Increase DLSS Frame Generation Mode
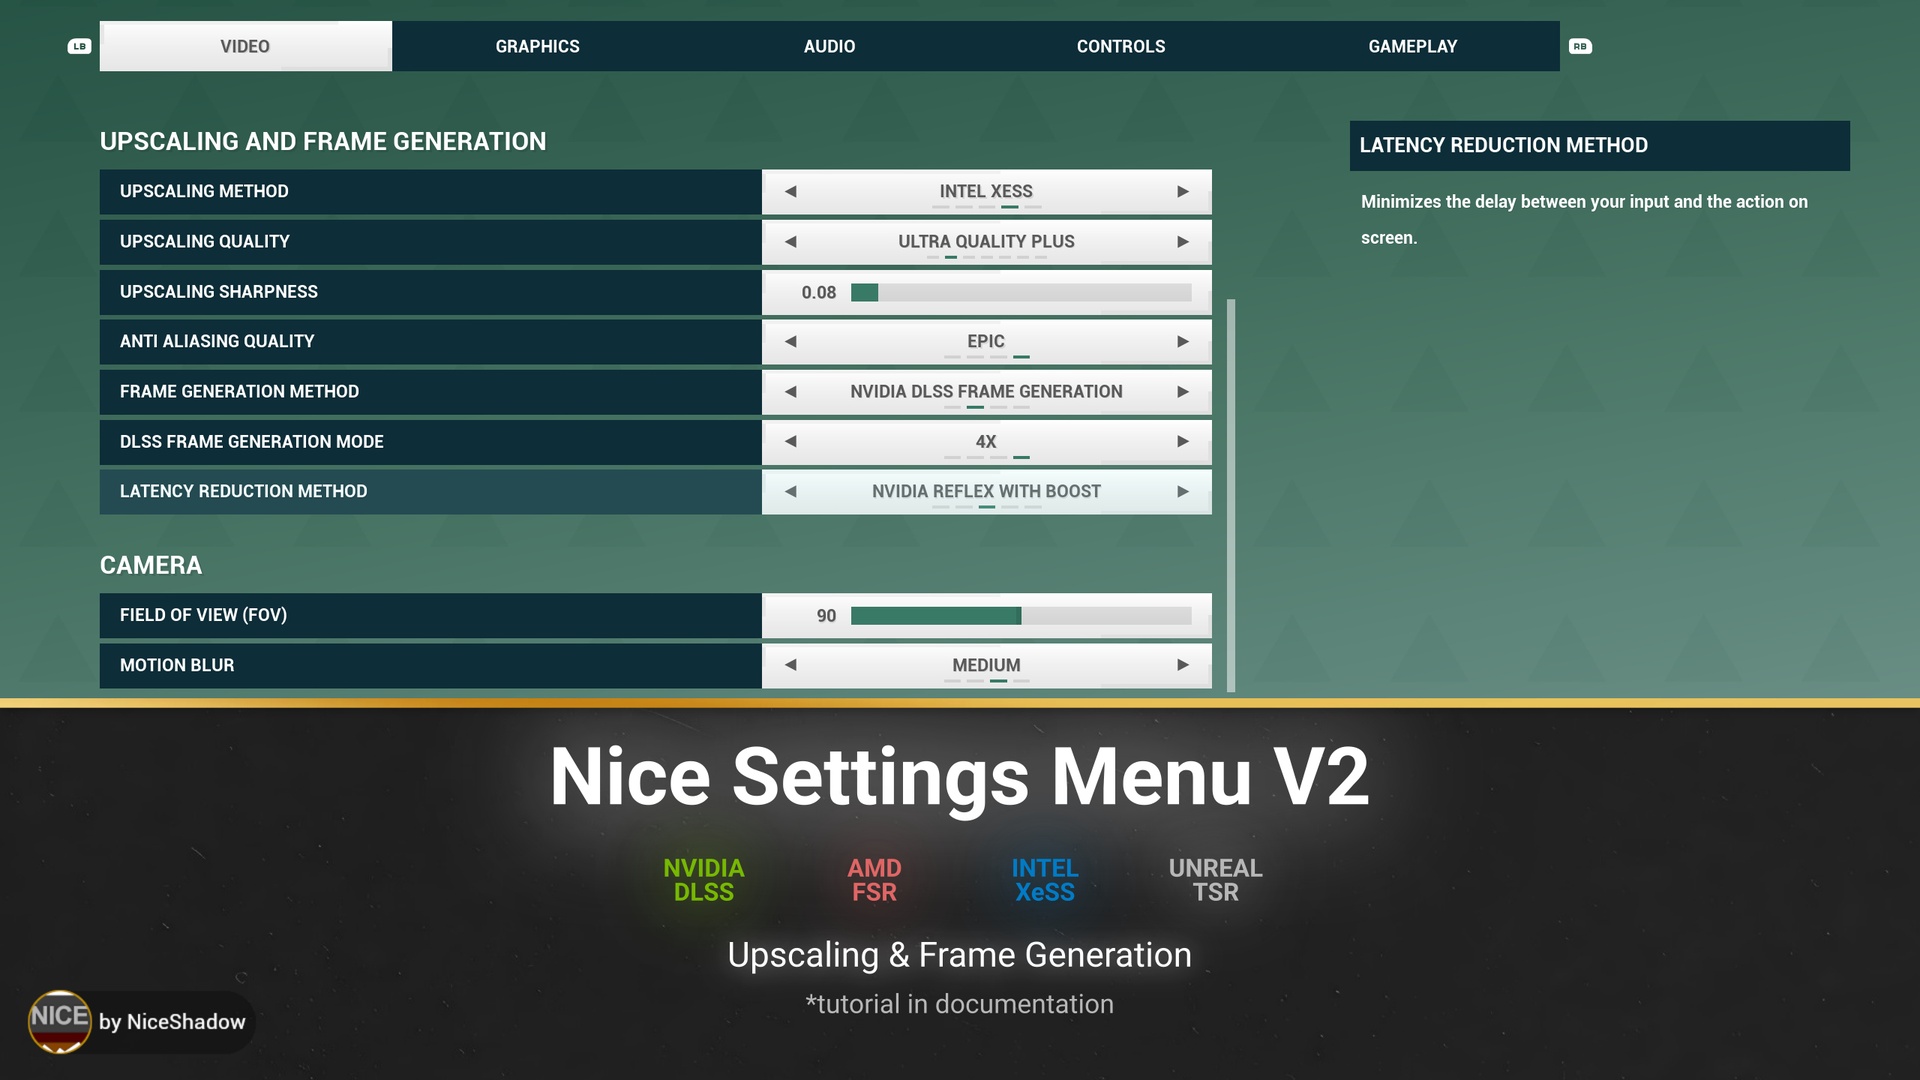The image size is (1920, 1080). tap(1183, 441)
